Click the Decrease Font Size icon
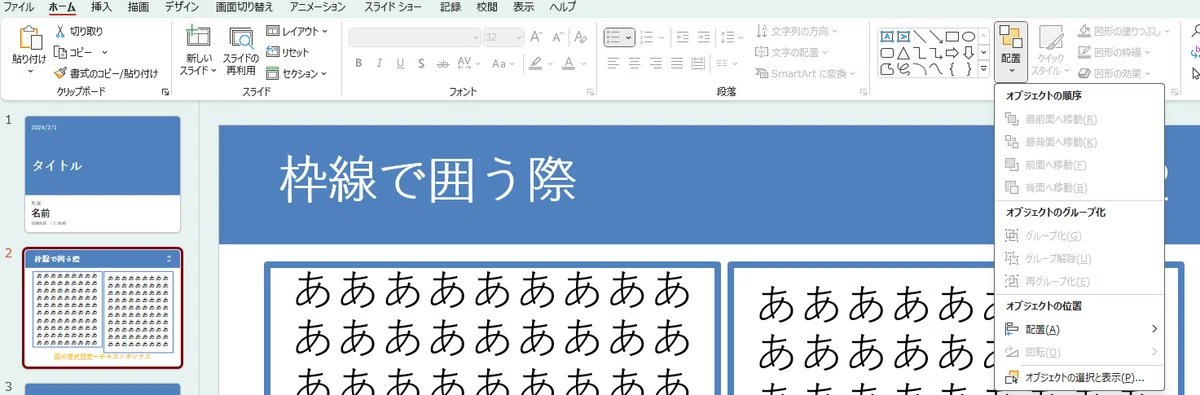 tap(557, 37)
